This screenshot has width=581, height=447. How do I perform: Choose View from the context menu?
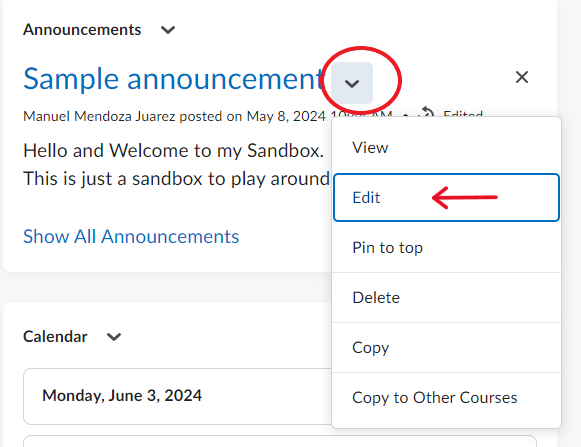(446, 148)
